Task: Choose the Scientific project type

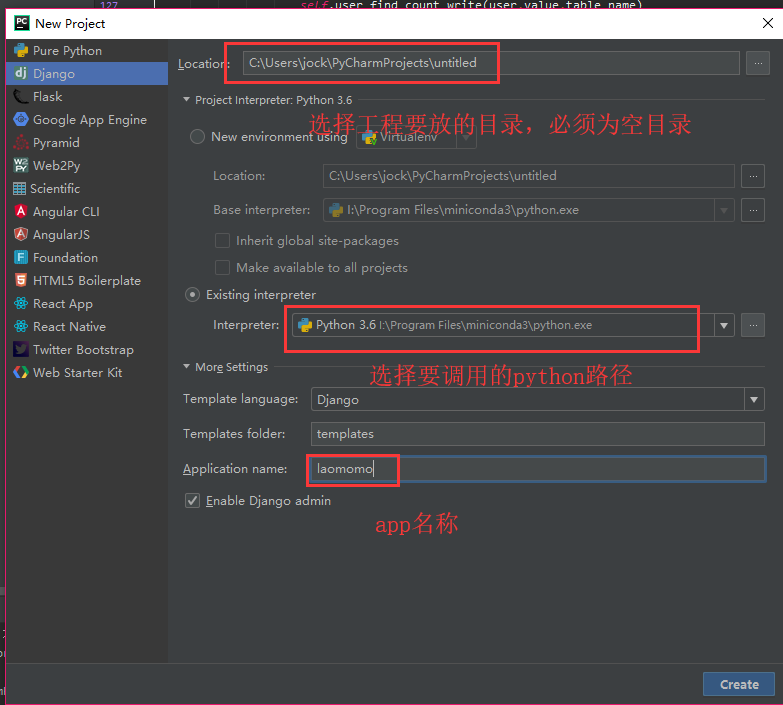Action: 87,188
